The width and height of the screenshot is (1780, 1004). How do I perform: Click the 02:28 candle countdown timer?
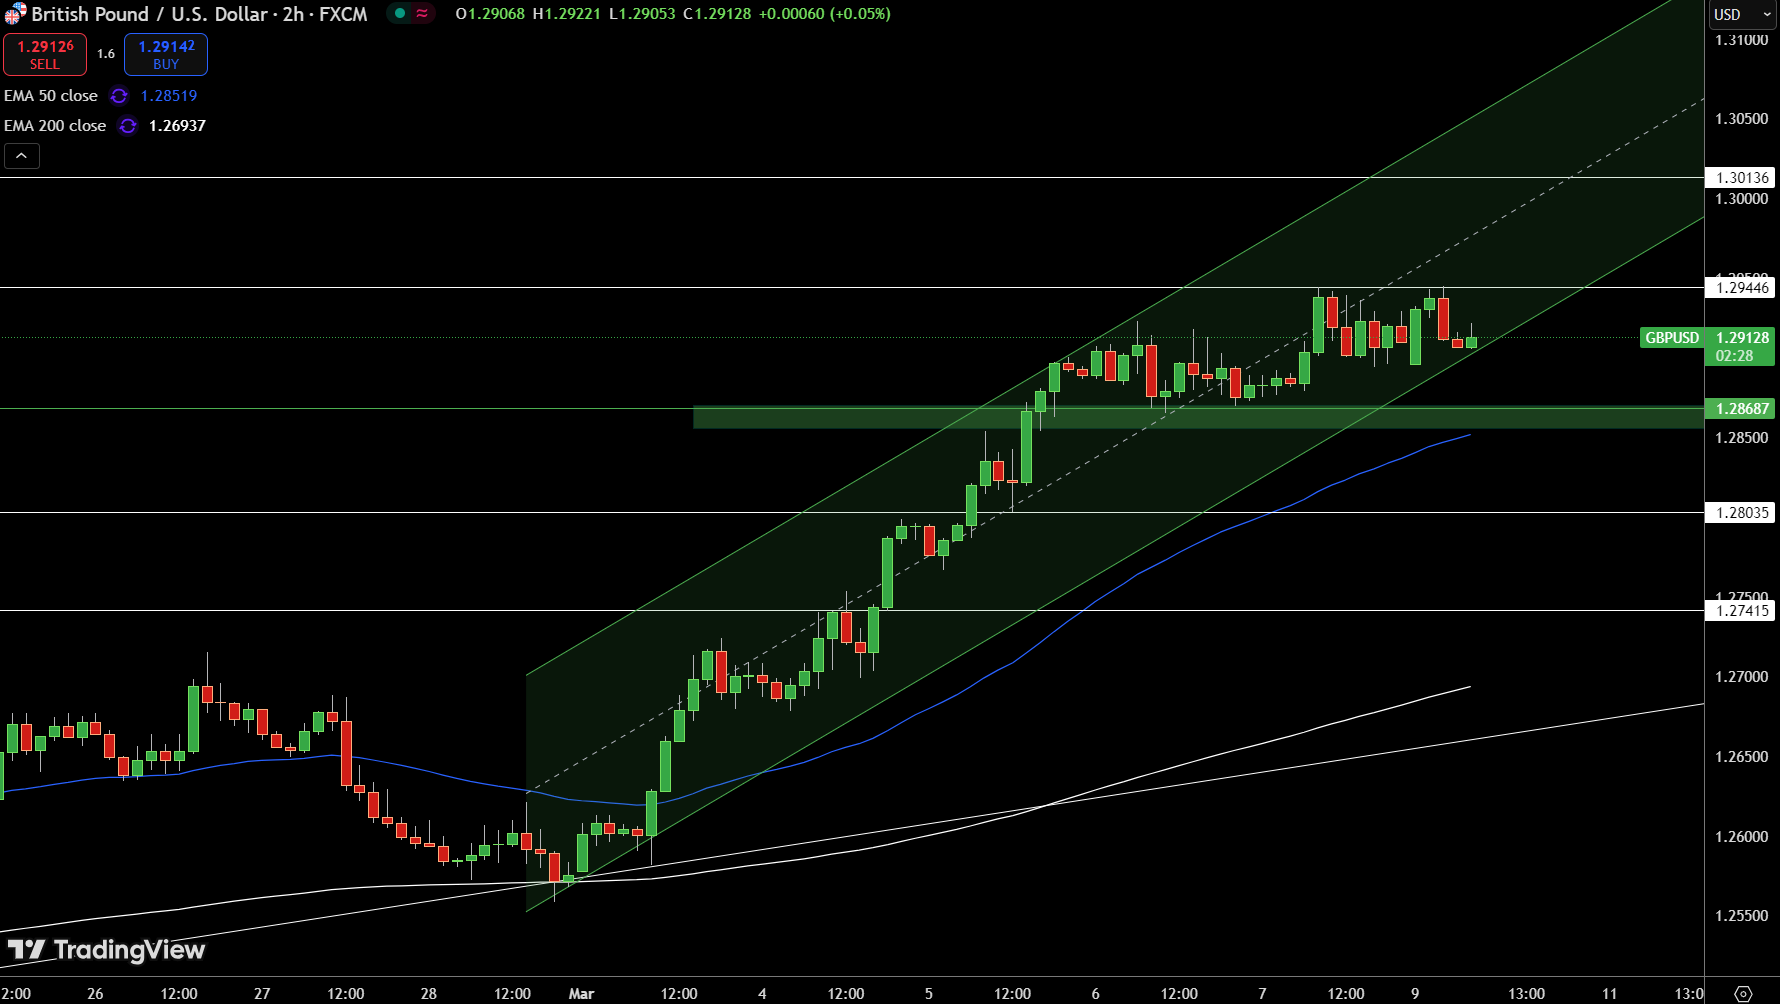pos(1734,356)
